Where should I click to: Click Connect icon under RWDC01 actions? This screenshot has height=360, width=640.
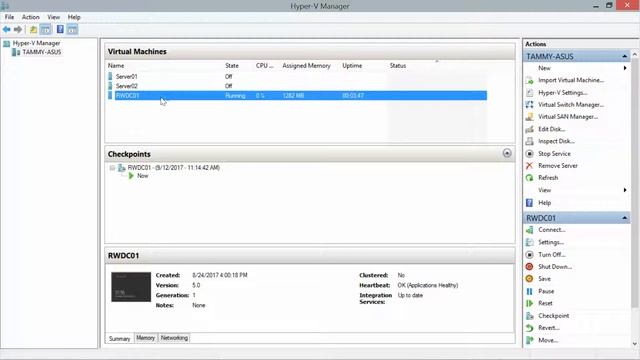pos(529,230)
